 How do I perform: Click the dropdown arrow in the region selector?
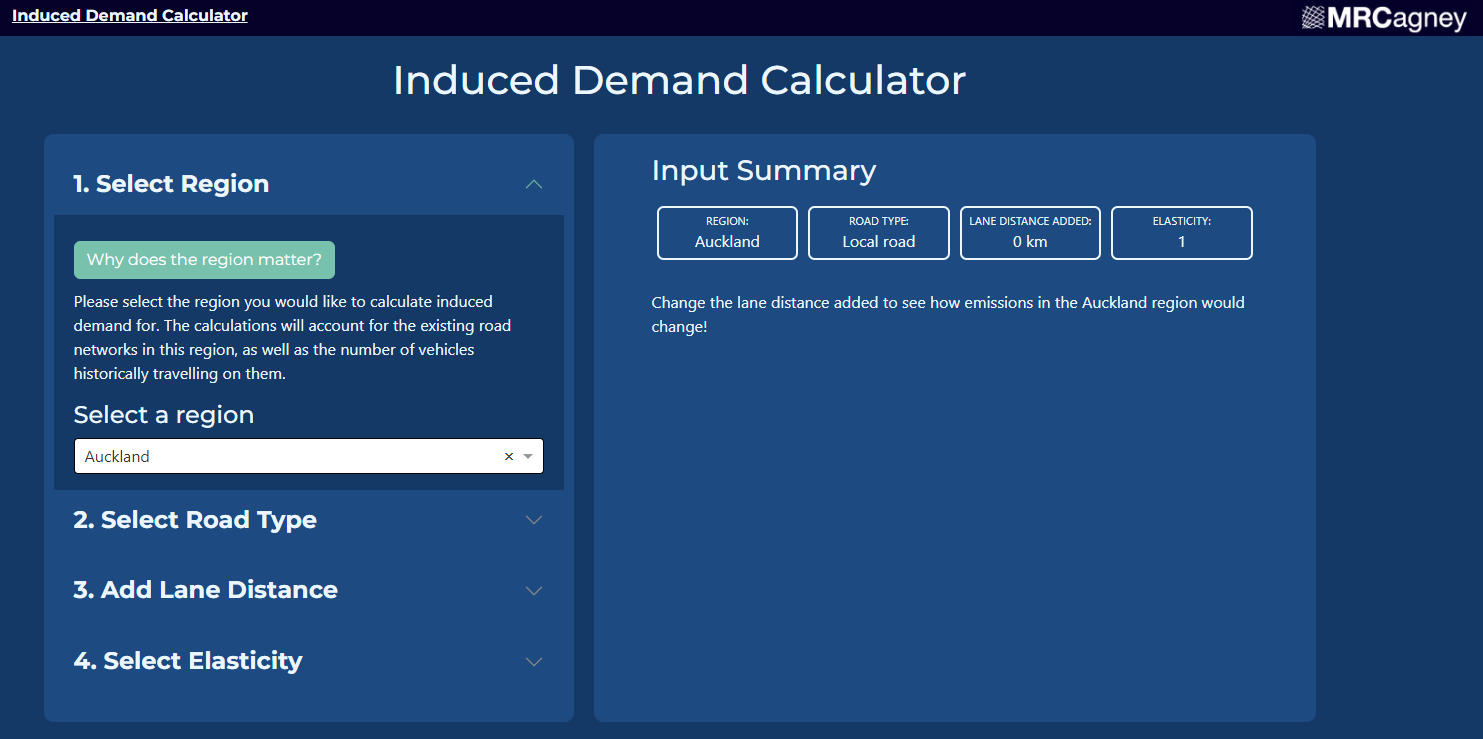click(x=528, y=457)
